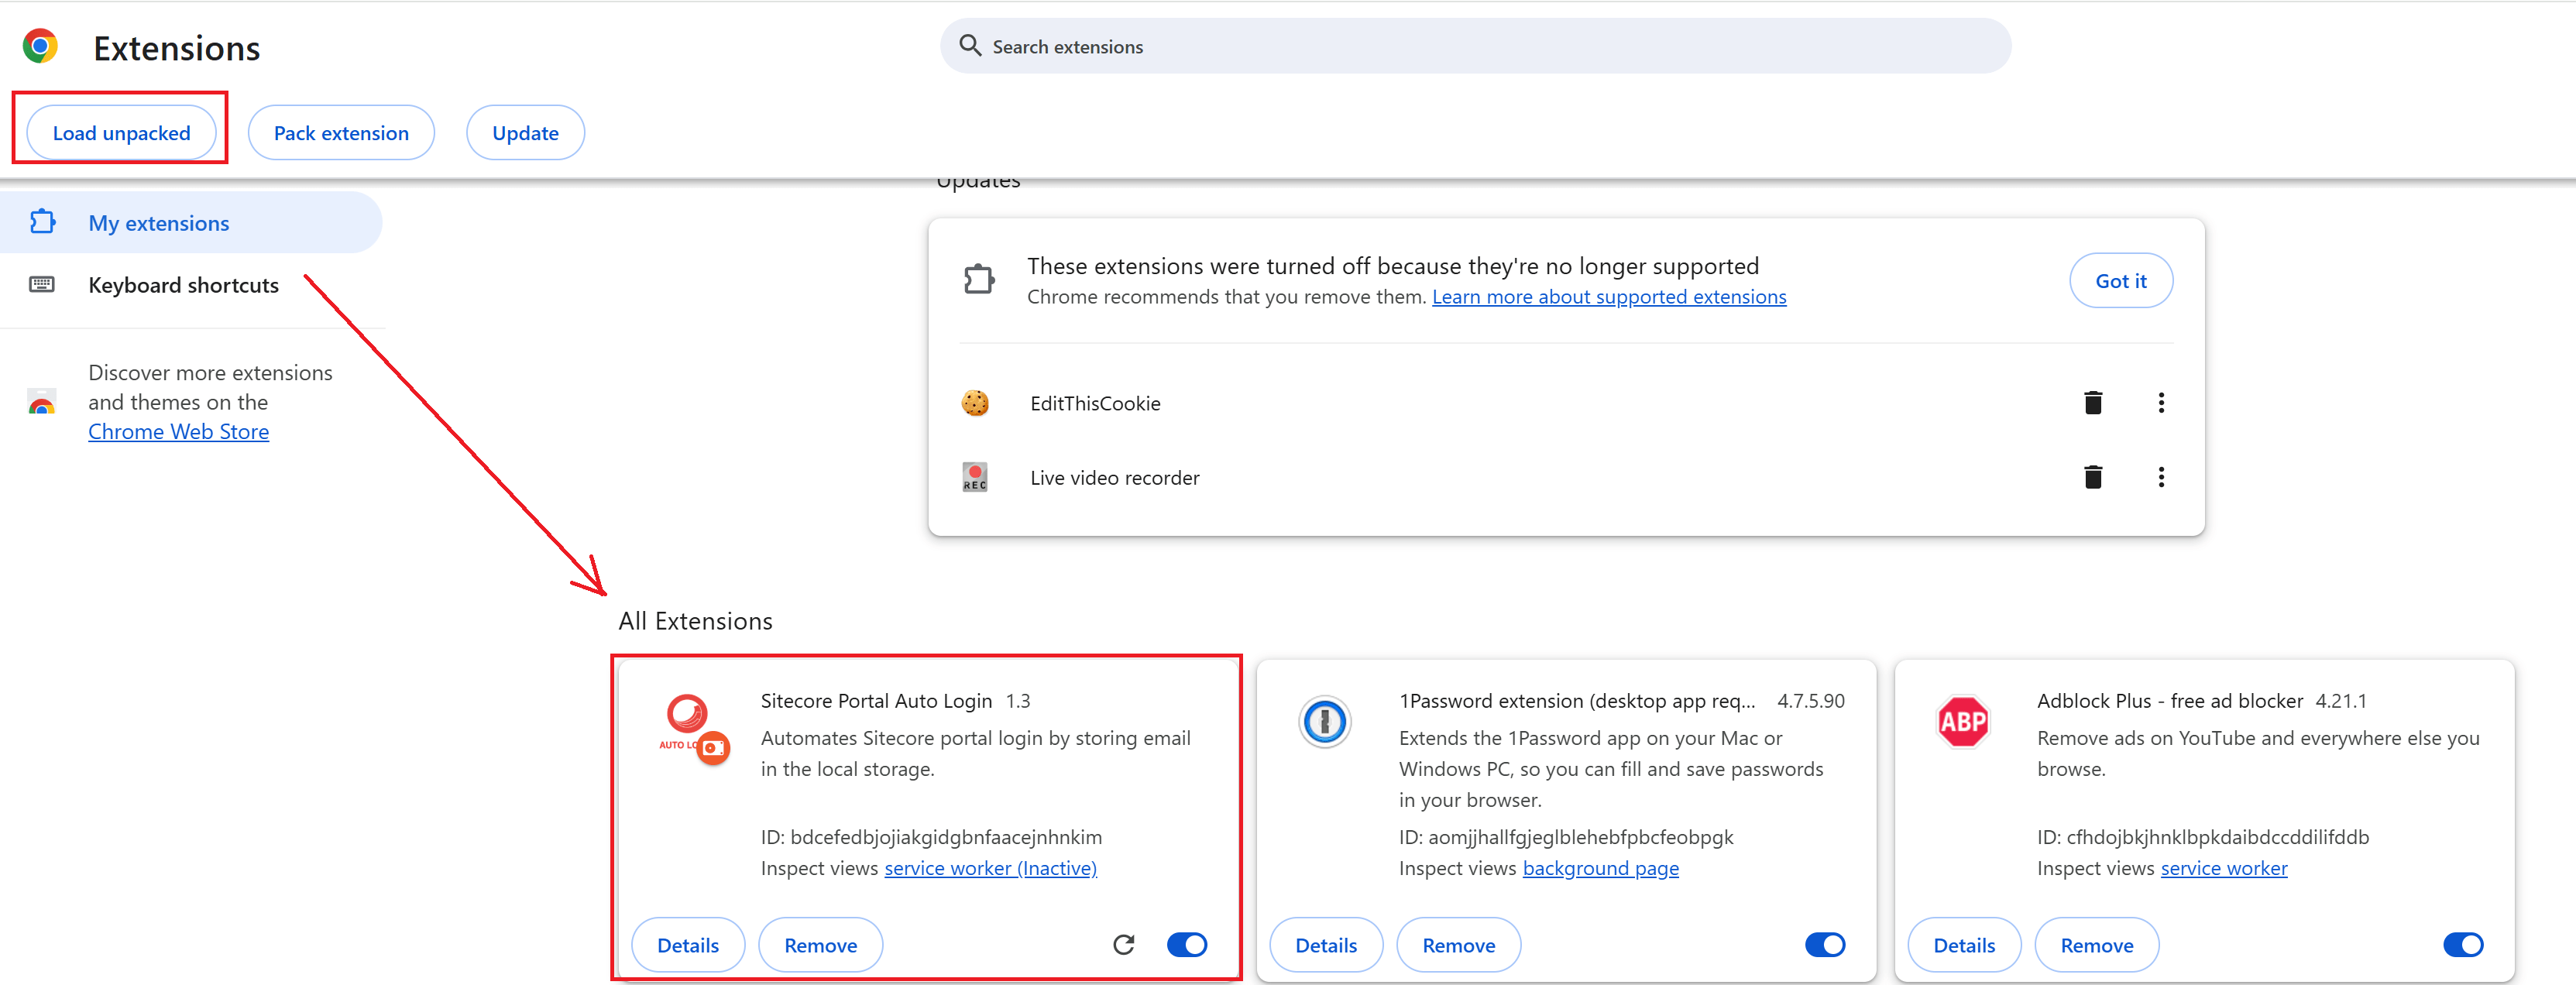The width and height of the screenshot is (2576, 985).
Task: Dismiss notice with Got it button
Action: click(2120, 280)
